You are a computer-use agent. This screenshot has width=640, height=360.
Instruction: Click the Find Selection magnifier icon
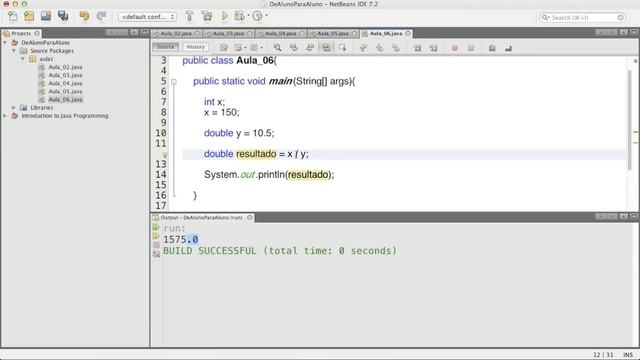point(278,48)
